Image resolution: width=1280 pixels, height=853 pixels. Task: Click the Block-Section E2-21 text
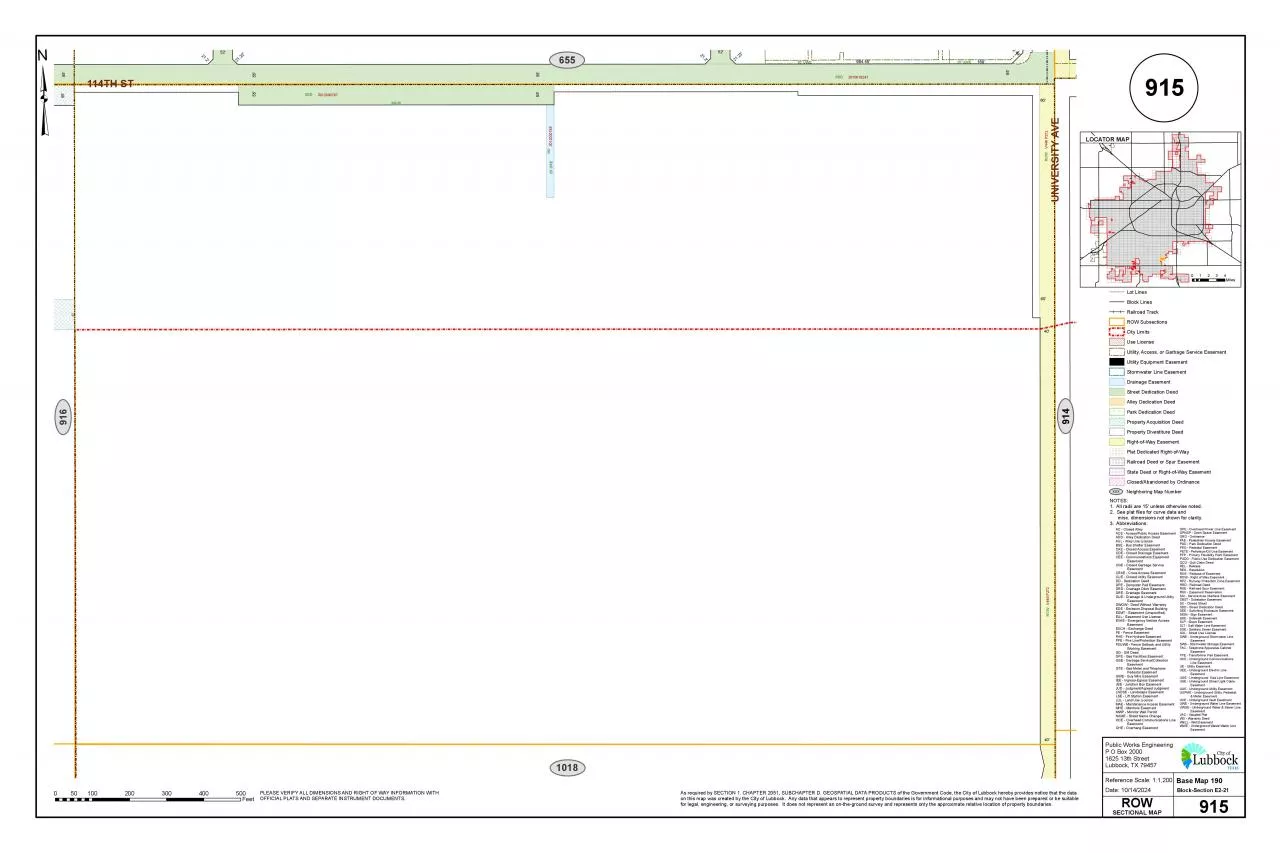(1204, 790)
